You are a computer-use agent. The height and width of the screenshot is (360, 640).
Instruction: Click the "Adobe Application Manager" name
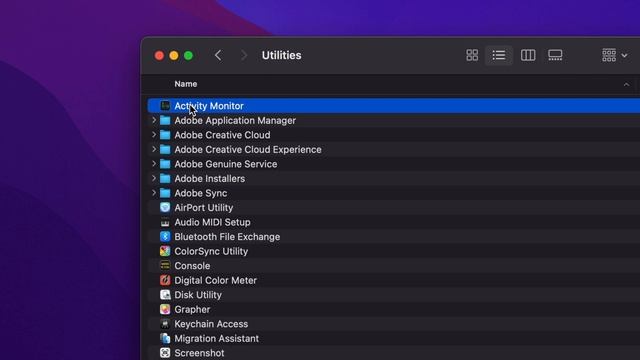point(235,120)
